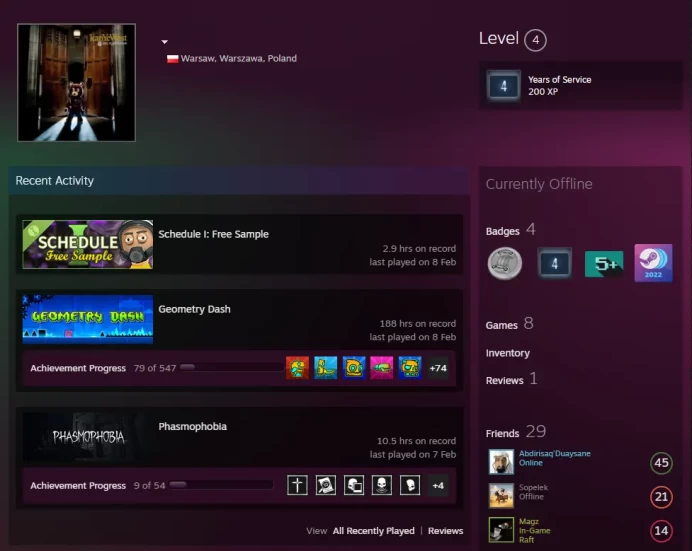Image resolution: width=692 pixels, height=551 pixels.
Task: Open the profile avatar image
Action: tap(76, 82)
